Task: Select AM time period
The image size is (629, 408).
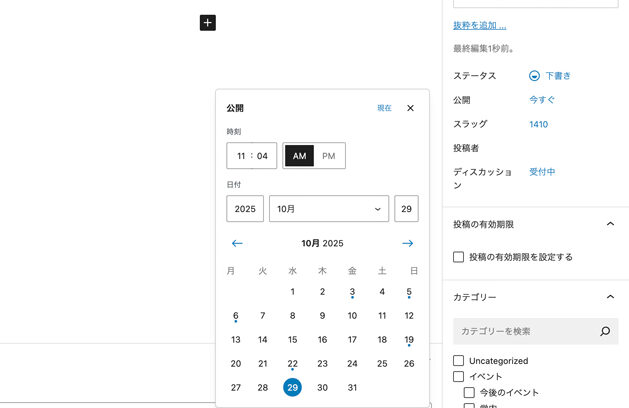Action: [299, 156]
